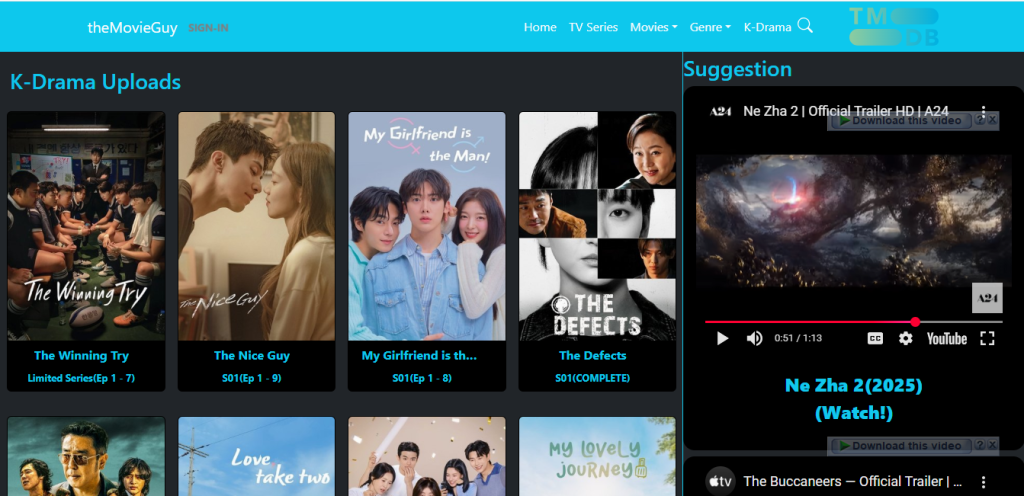Open The Defects poster thumbnail
The image size is (1024, 496).
tap(598, 226)
